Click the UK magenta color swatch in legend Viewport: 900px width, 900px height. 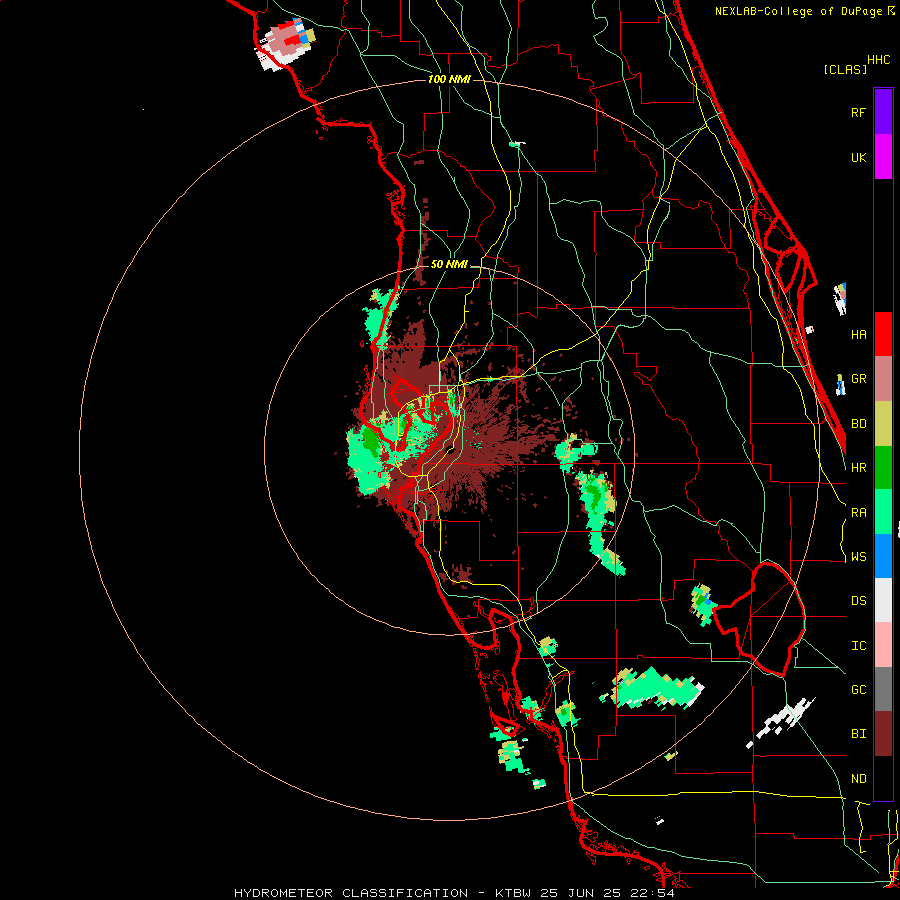[x=883, y=157]
